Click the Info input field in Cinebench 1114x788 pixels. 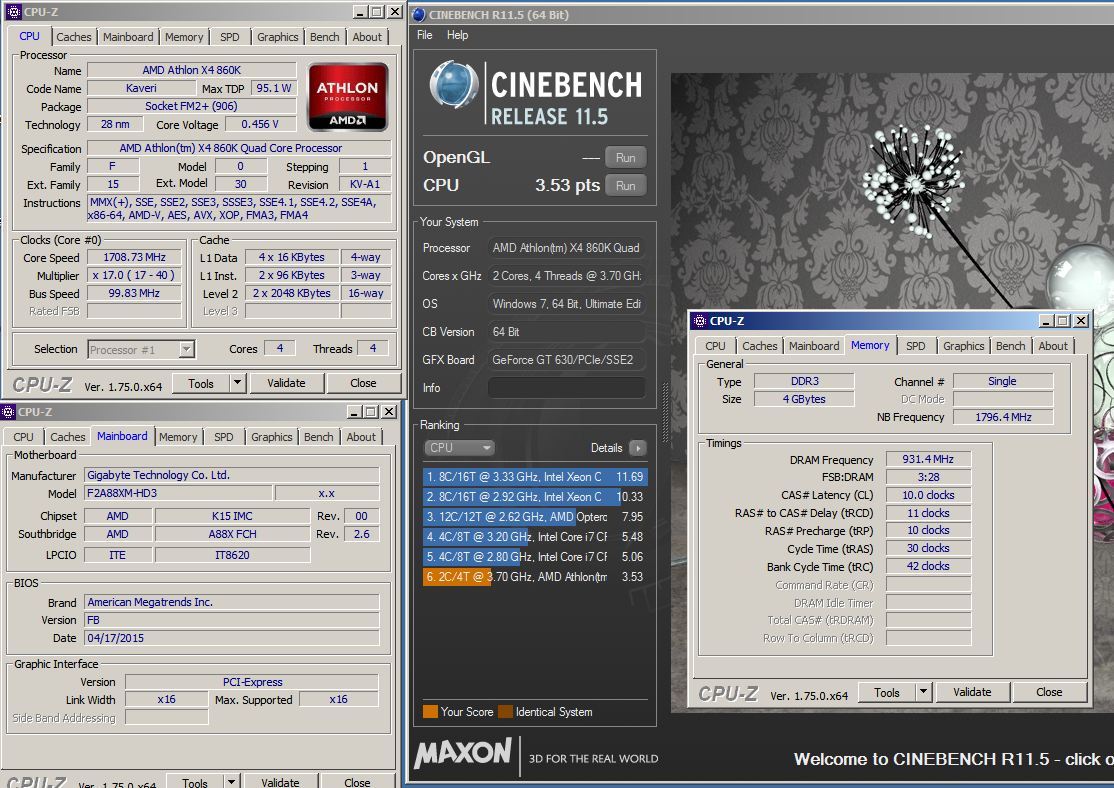[566, 388]
